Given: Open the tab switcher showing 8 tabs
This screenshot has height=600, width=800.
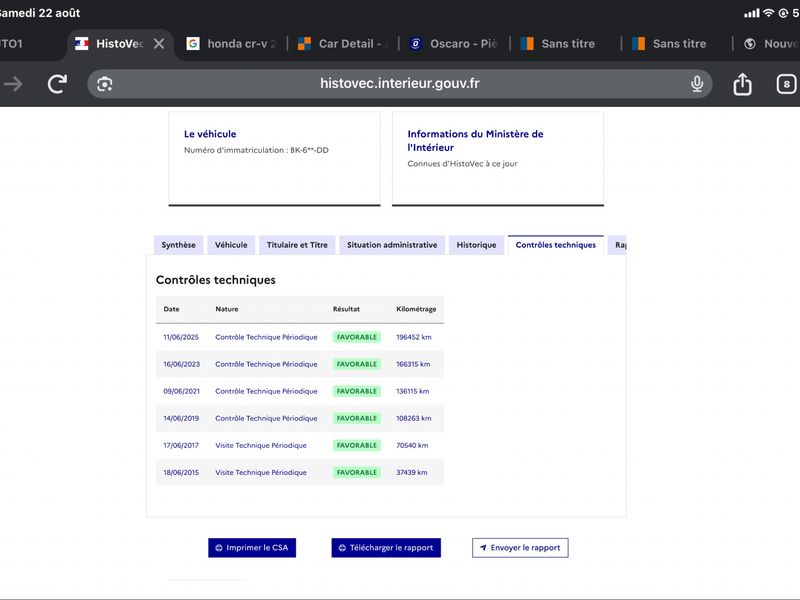Looking at the screenshot, I should point(786,84).
